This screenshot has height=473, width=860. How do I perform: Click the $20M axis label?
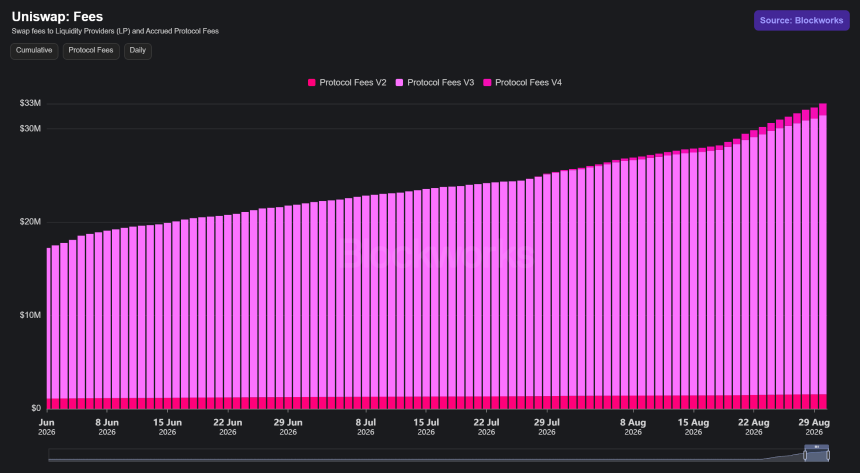click(30, 222)
